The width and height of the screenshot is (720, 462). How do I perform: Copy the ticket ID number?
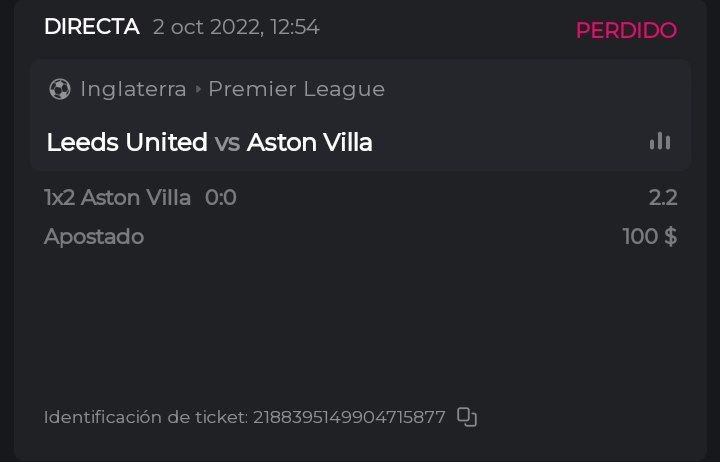point(467,417)
